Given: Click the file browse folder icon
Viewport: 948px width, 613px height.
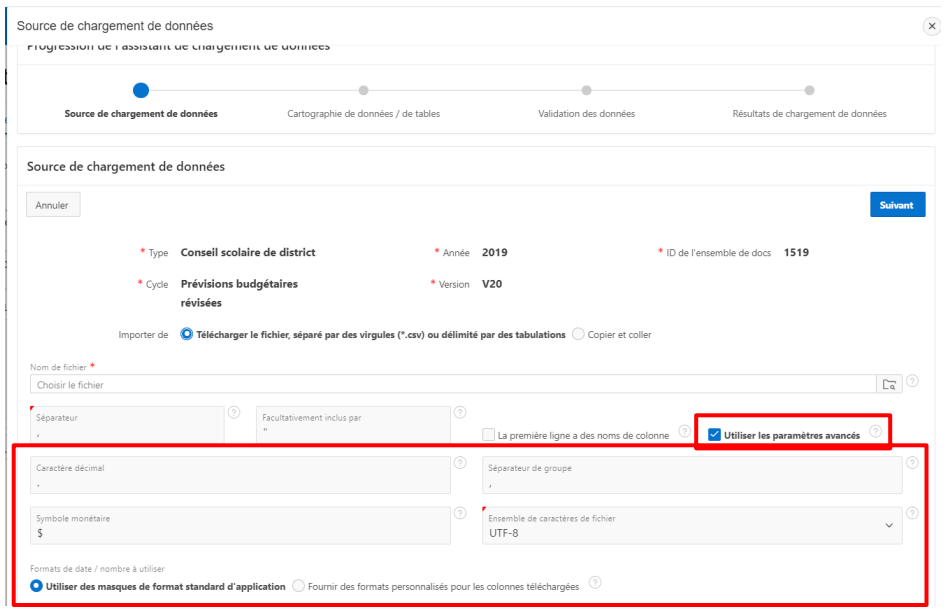Looking at the screenshot, I should (x=889, y=384).
